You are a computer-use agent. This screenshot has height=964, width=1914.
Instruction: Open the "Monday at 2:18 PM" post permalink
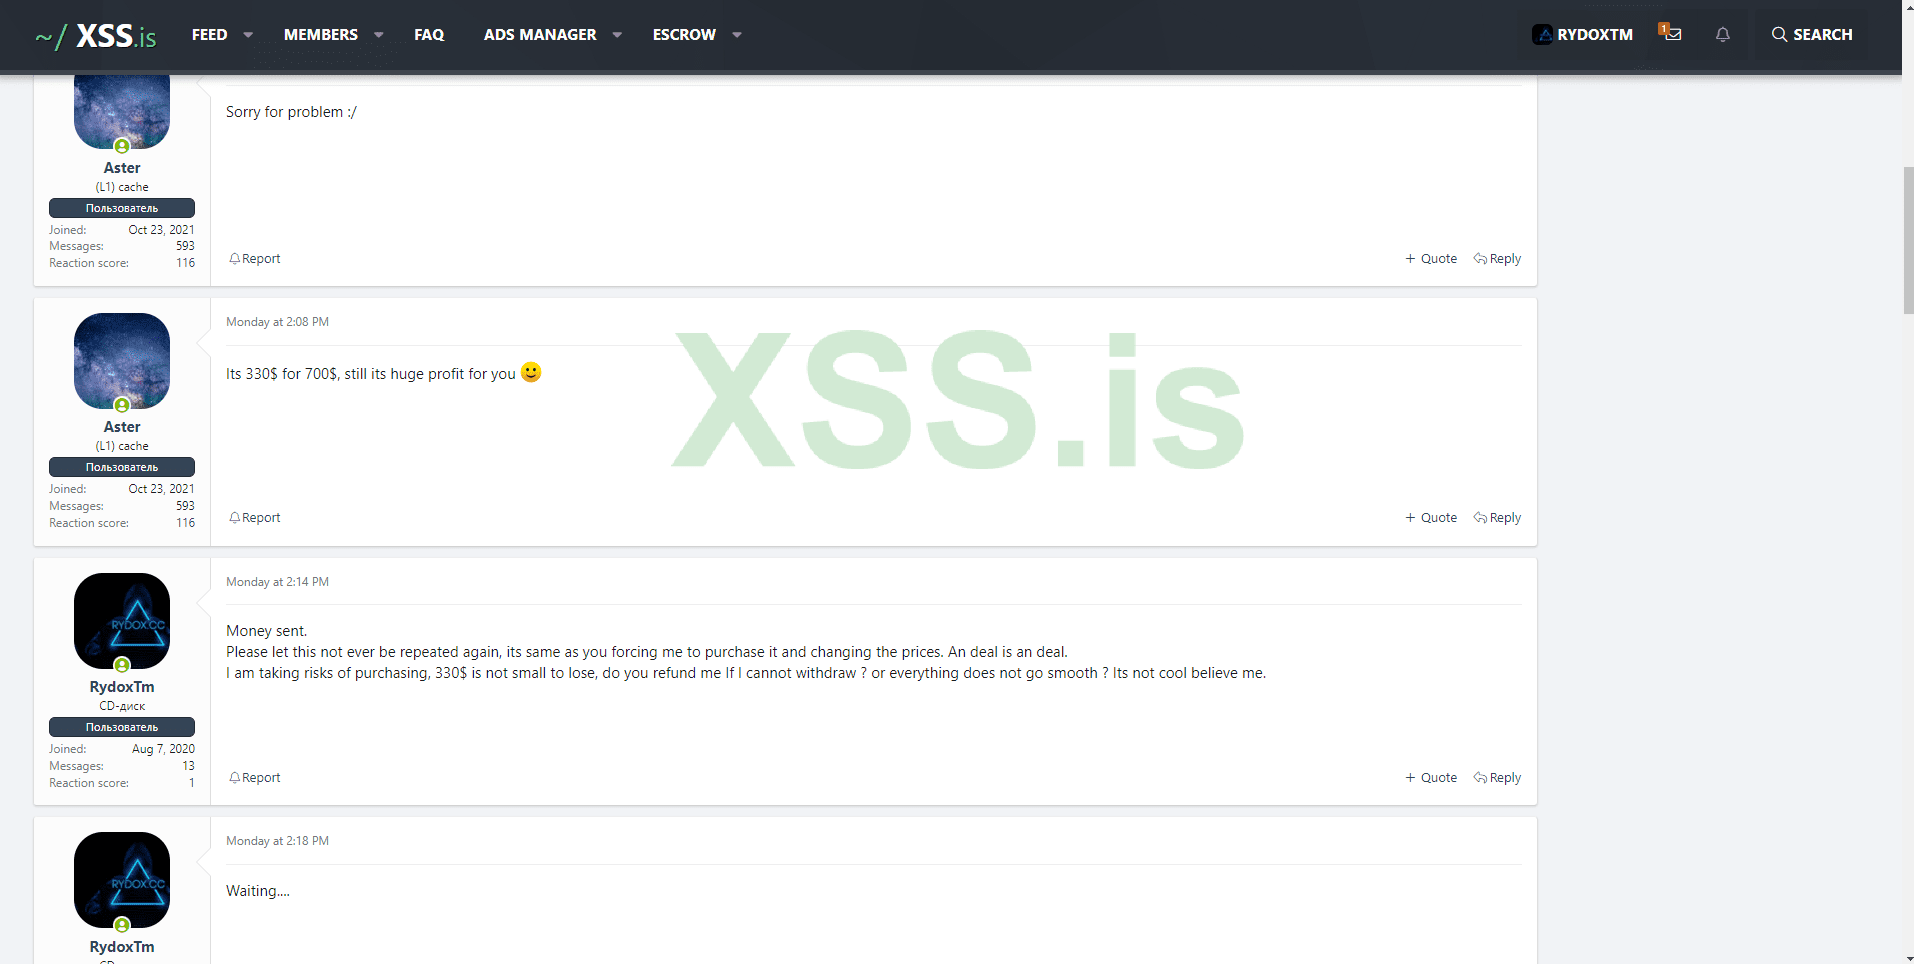tap(277, 841)
